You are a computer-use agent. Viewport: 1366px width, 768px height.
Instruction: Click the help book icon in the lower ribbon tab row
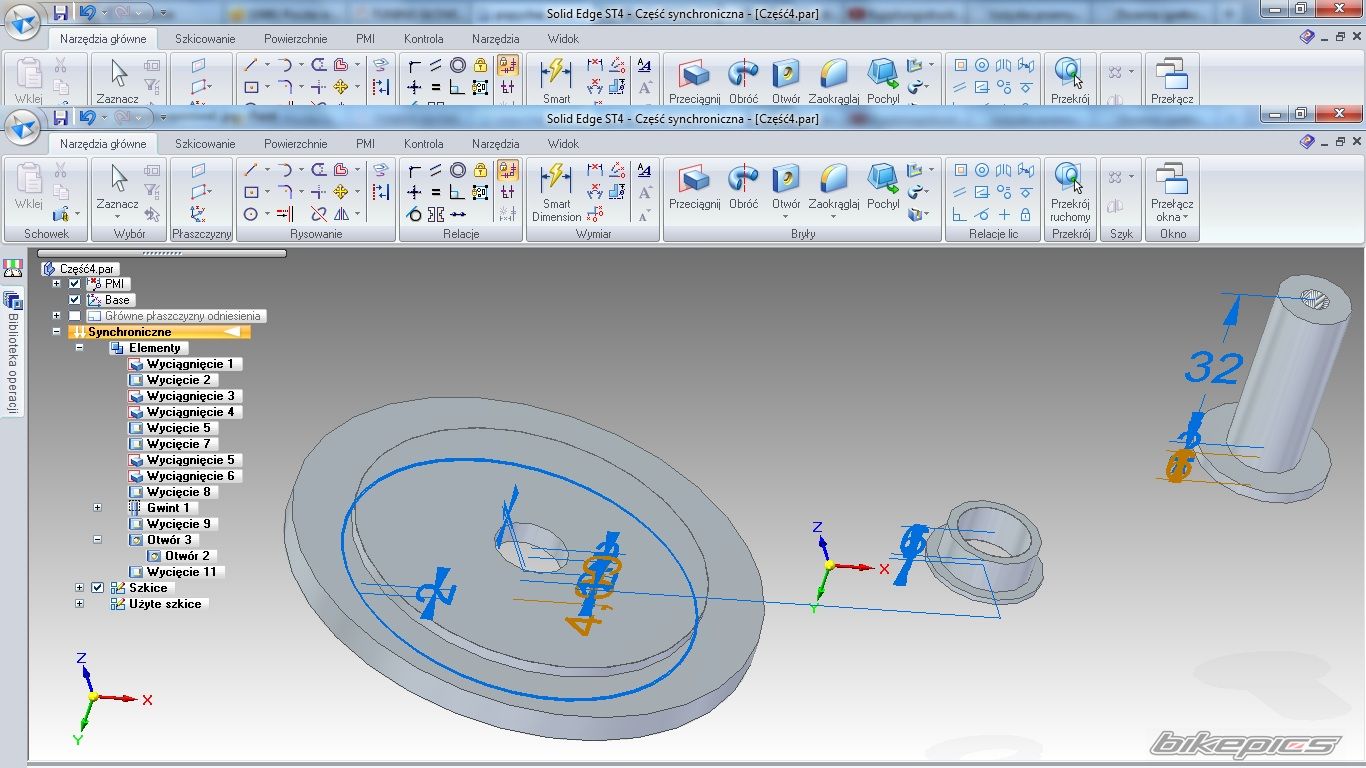(1307, 142)
